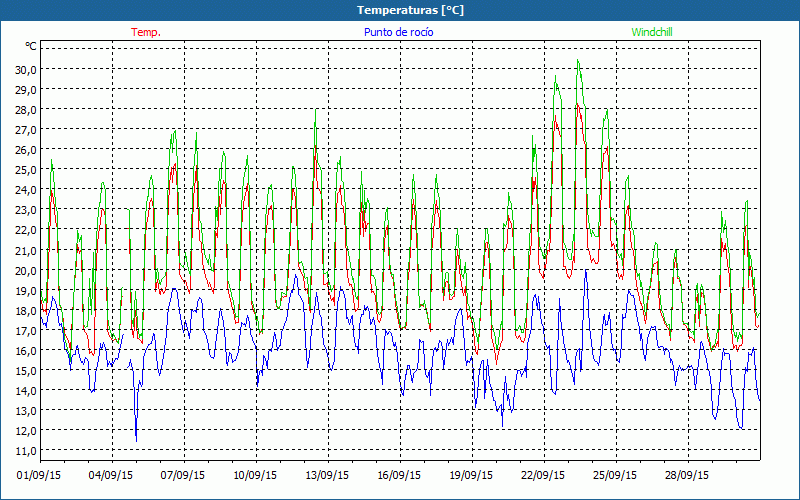Viewport: 800px width, 500px height.
Task: Click the '15,0' y-axis value
Action: [26, 370]
